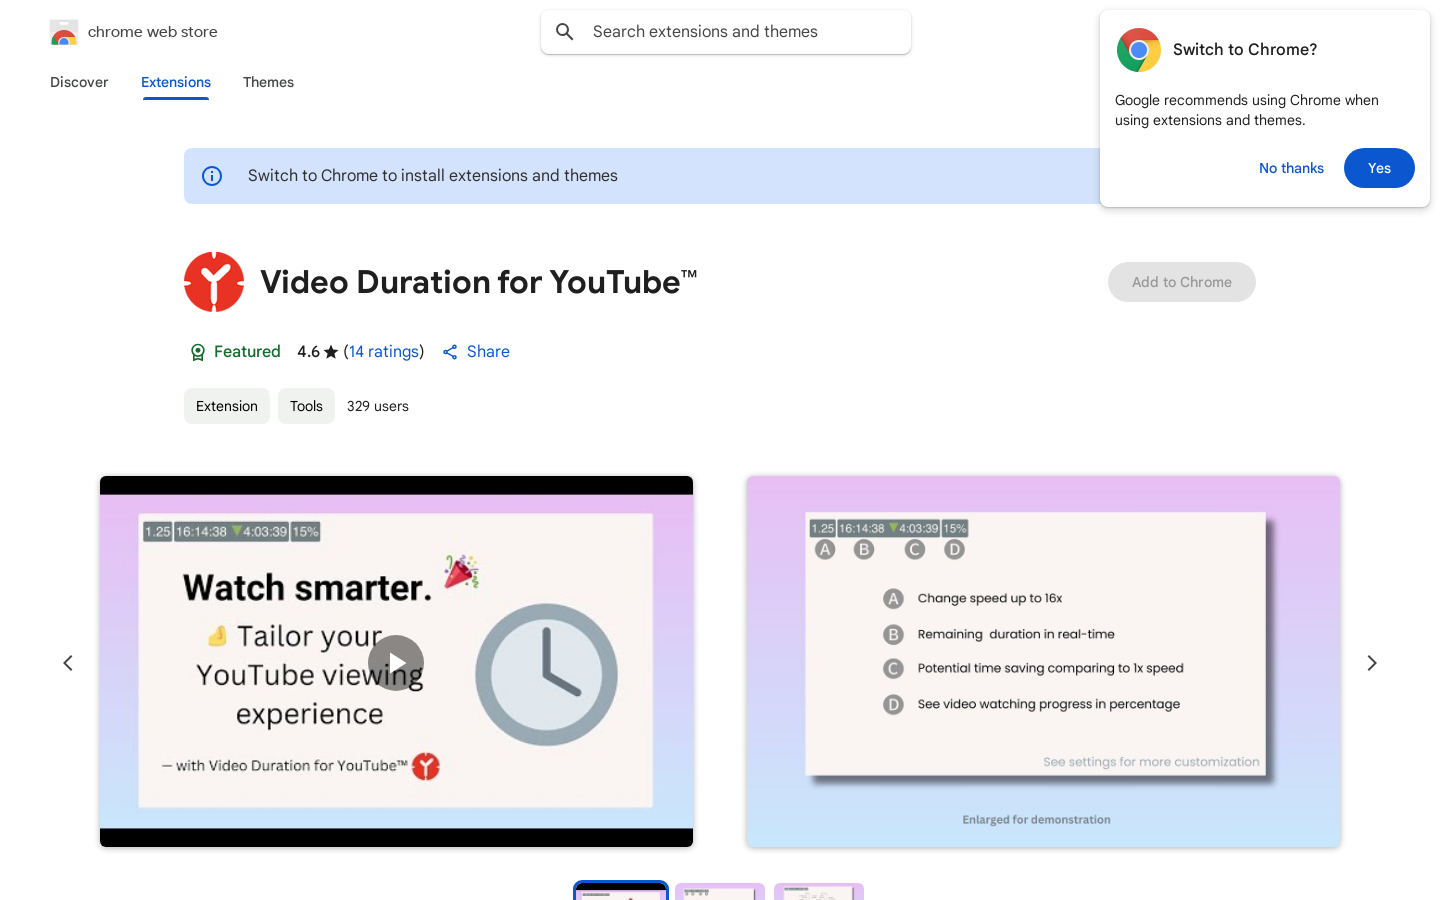Image resolution: width=1440 pixels, height=900 pixels.
Task: Click the Switch to Chrome banner text
Action: [x=433, y=176]
